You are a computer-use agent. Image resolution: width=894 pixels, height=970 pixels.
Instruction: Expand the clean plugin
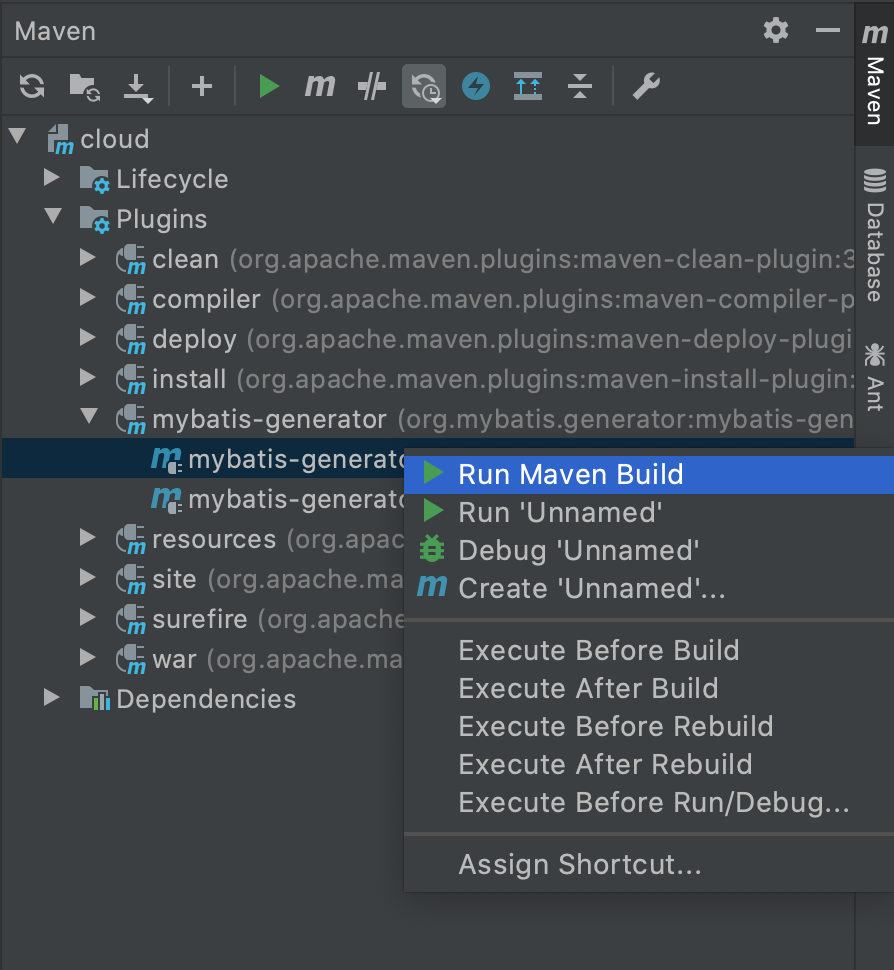point(88,258)
